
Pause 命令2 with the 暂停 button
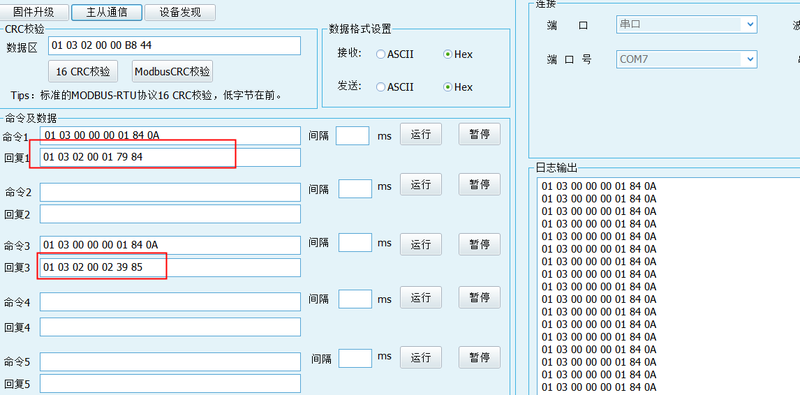tap(480, 184)
